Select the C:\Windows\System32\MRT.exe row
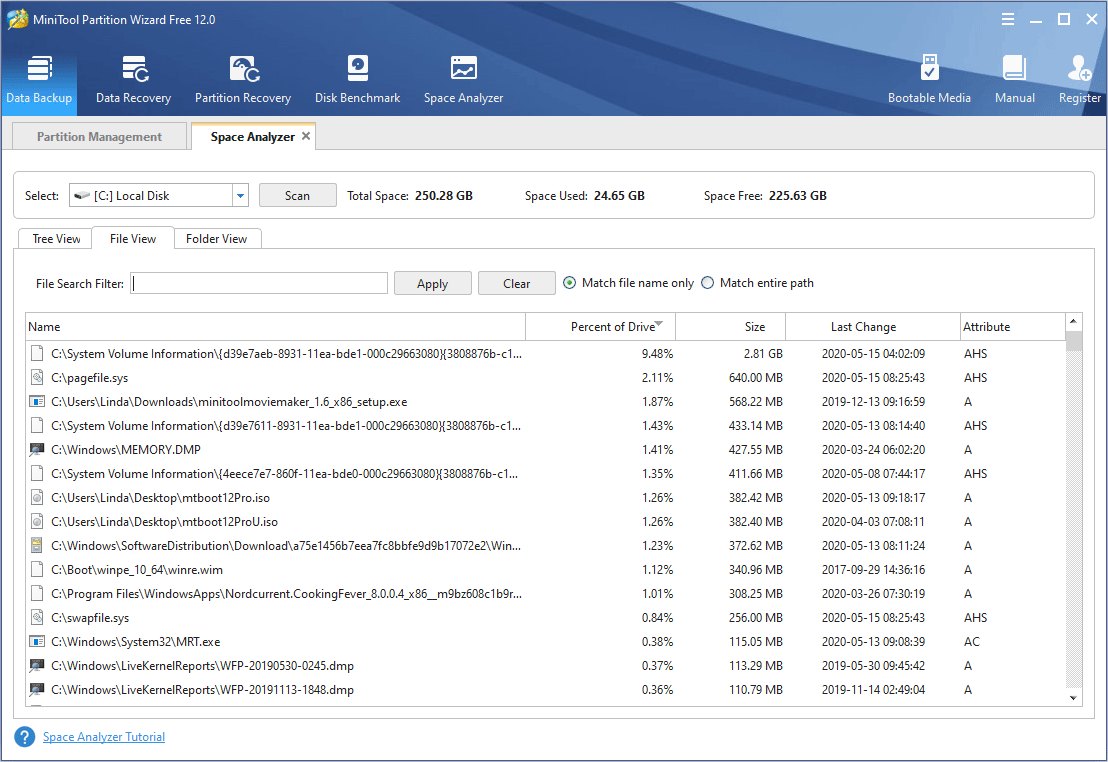The height and width of the screenshot is (762, 1108). click(546, 642)
